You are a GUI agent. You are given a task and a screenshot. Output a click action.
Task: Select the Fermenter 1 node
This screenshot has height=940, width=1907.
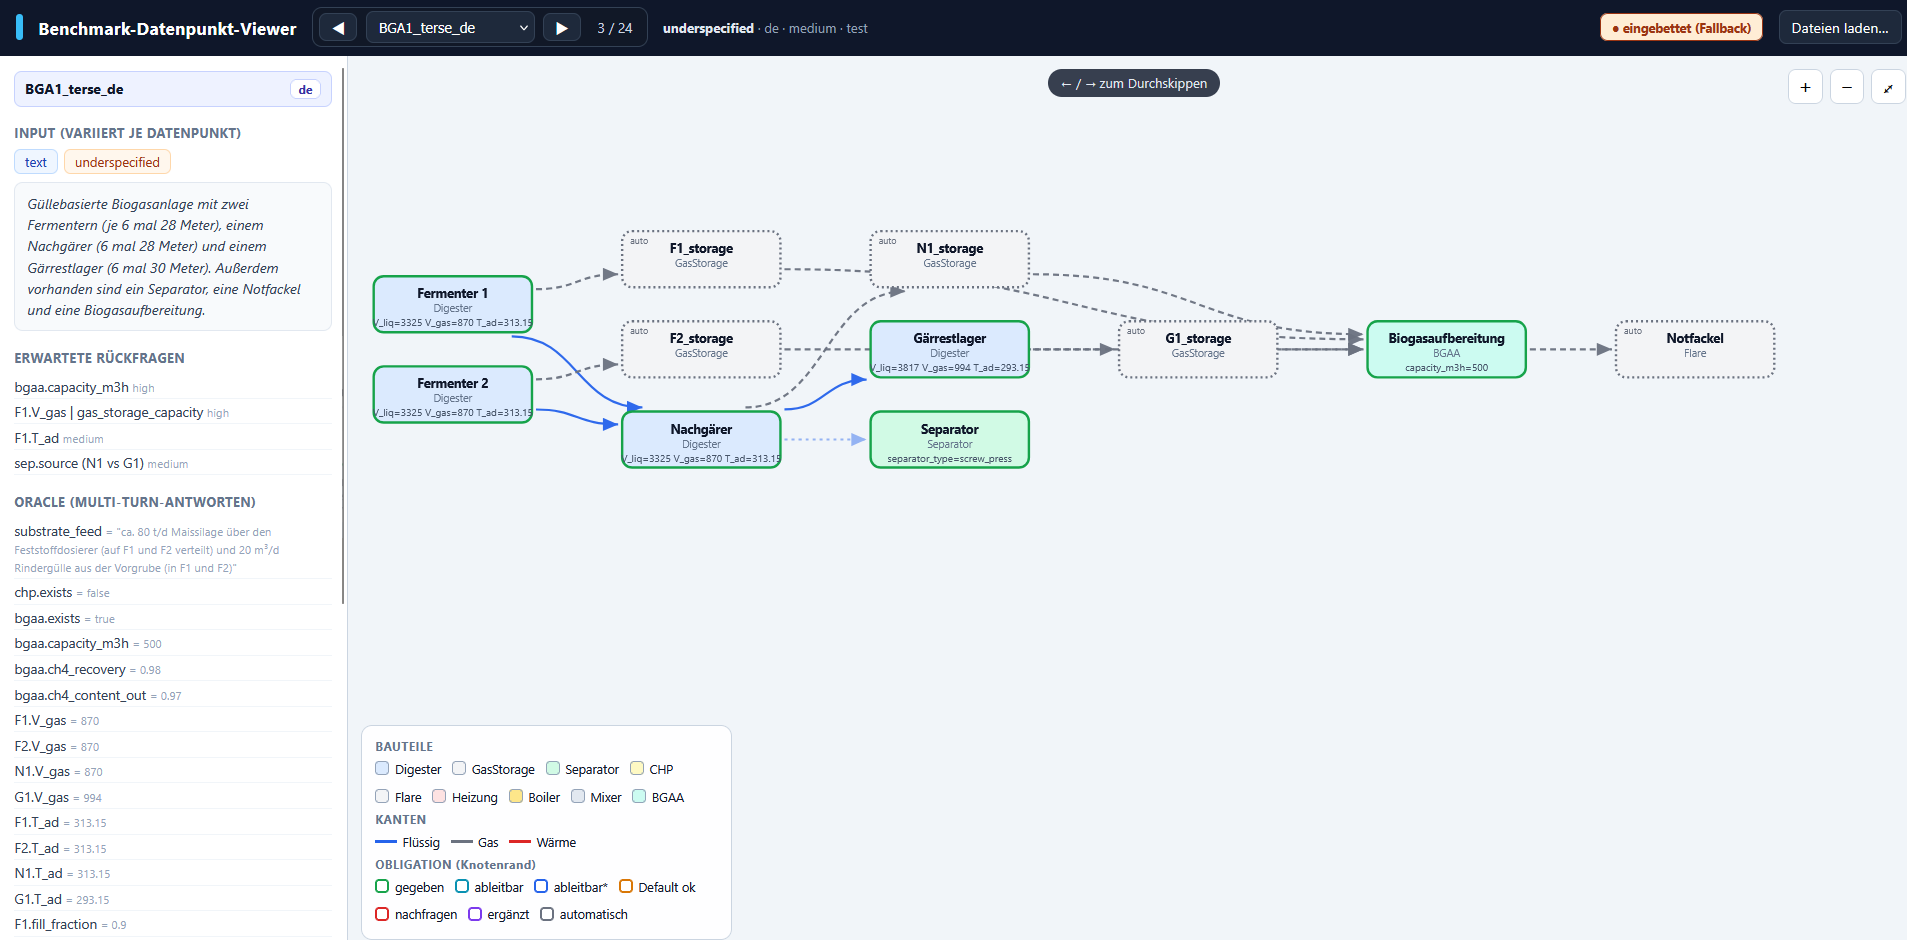click(453, 304)
